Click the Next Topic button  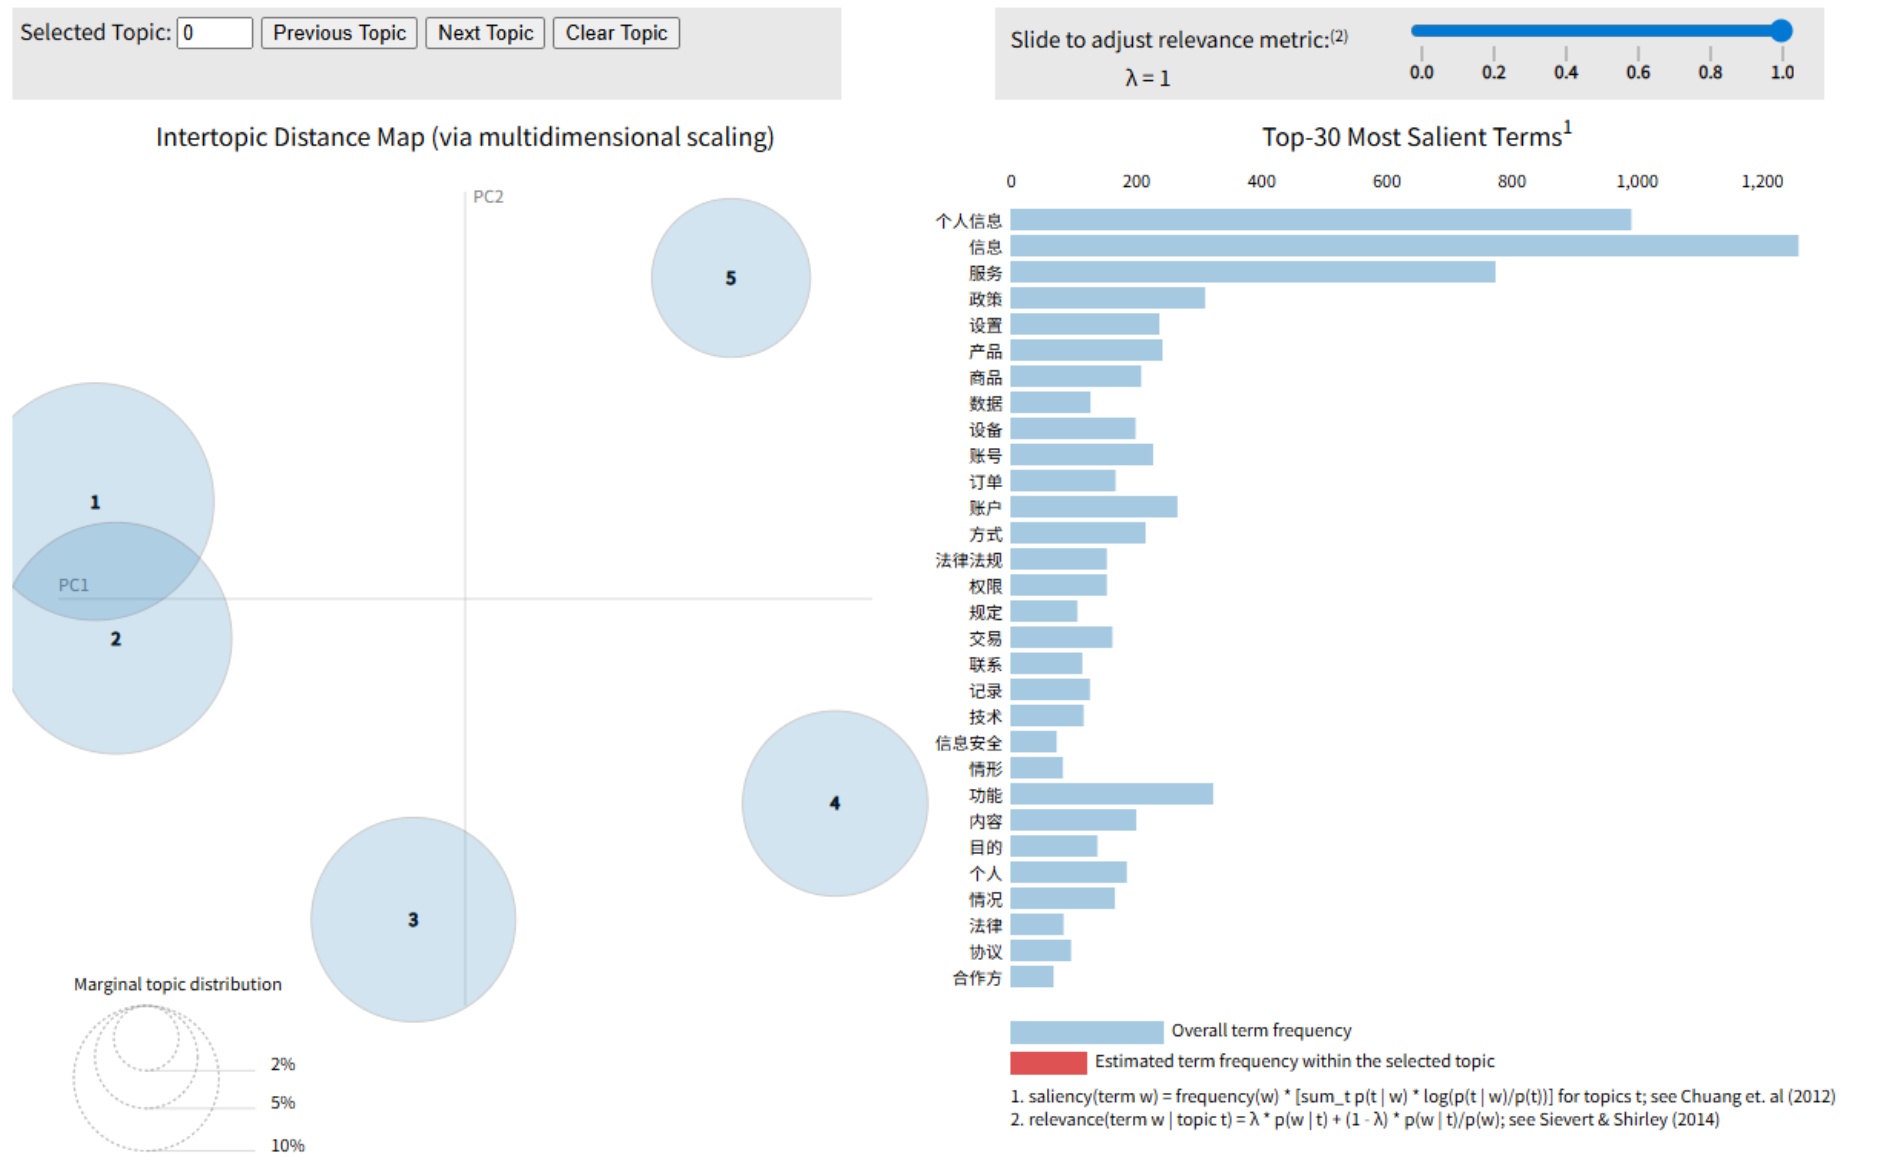[x=485, y=33]
